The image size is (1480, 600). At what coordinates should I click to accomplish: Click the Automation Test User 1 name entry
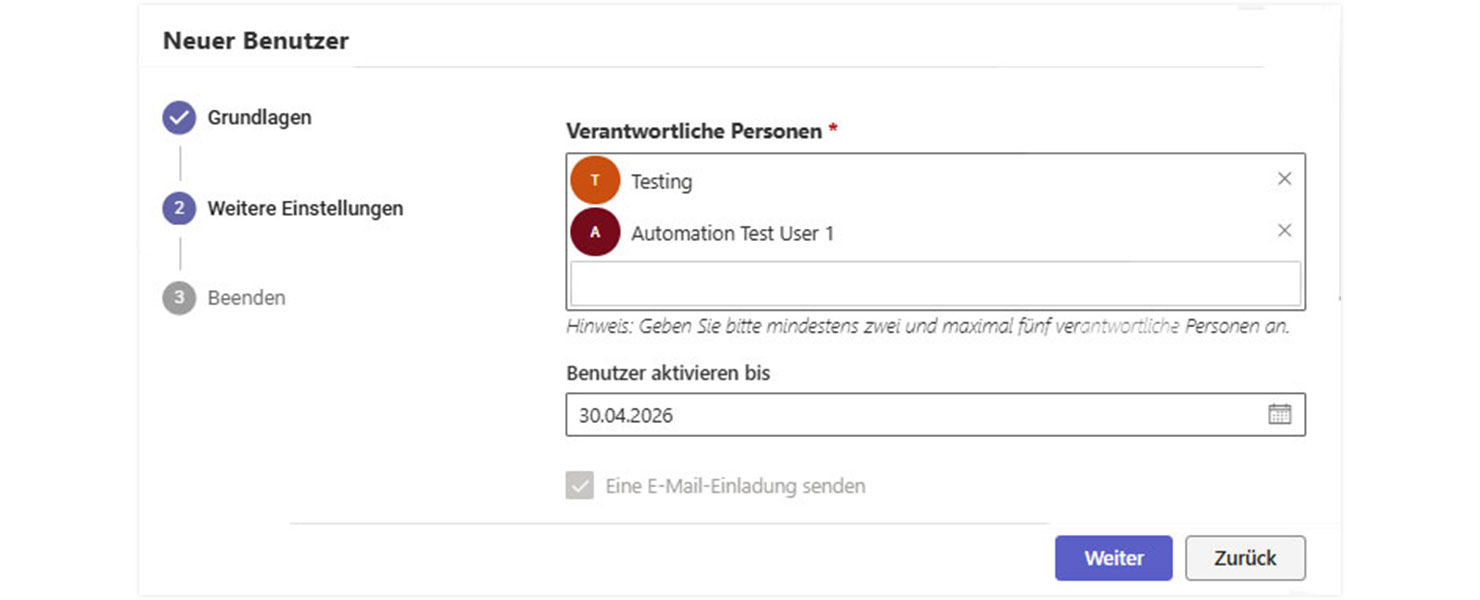734,233
